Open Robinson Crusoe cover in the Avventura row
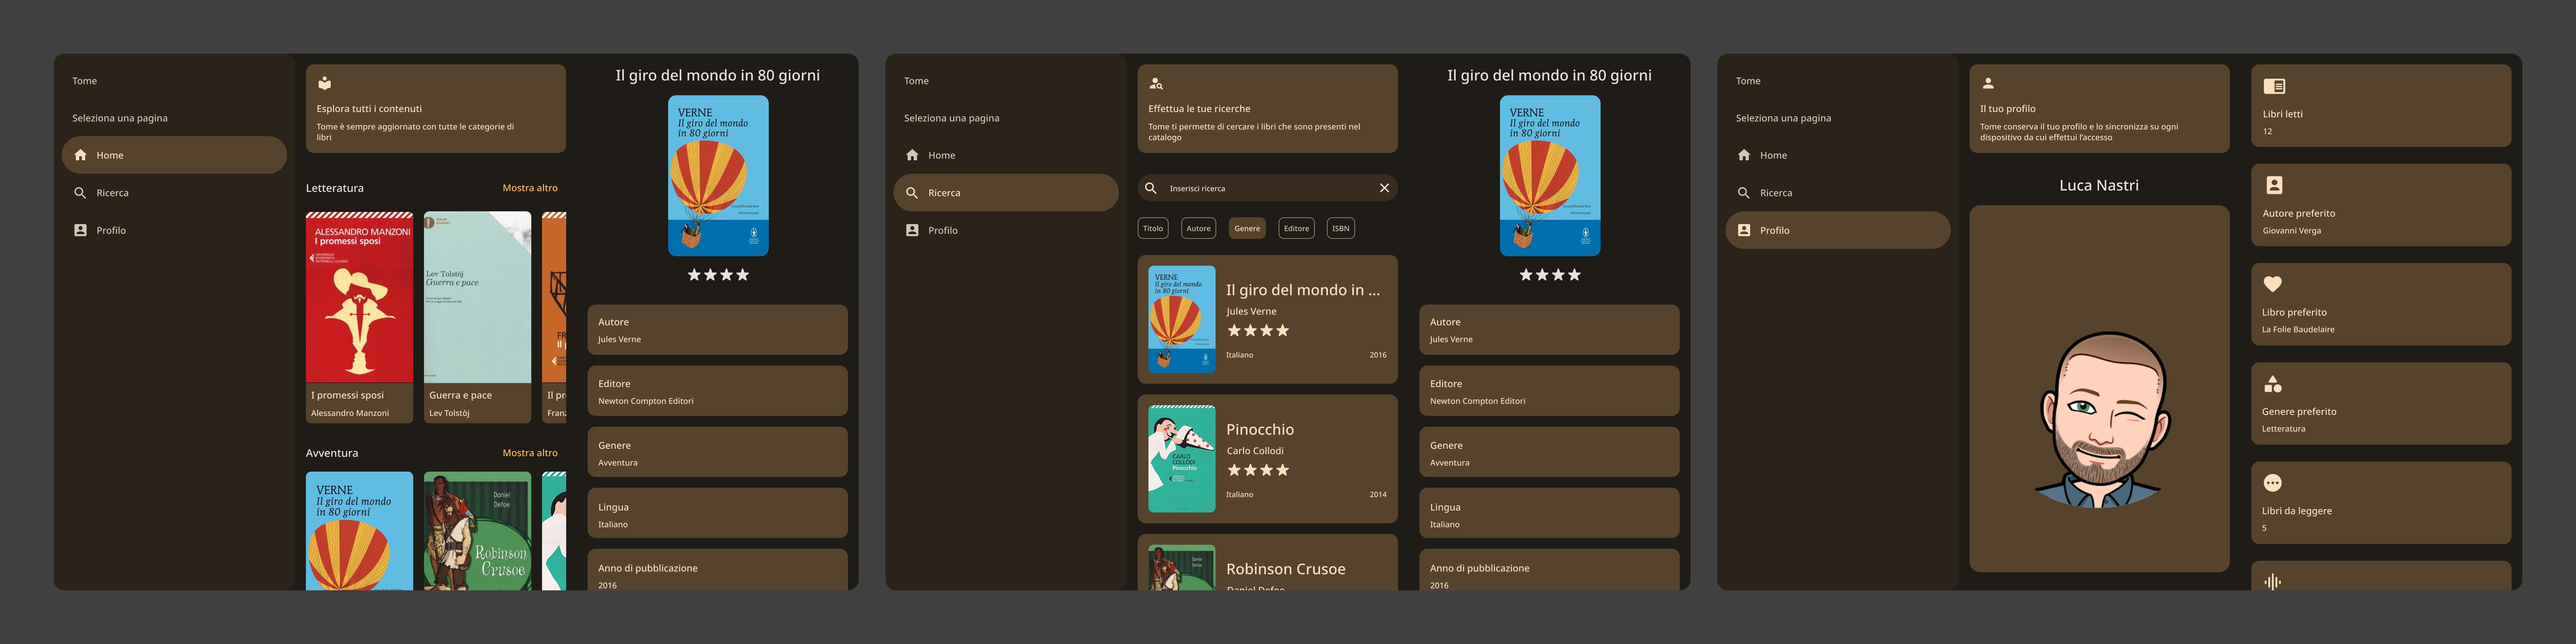Screen dimensions: 2576x644 click(x=477, y=531)
